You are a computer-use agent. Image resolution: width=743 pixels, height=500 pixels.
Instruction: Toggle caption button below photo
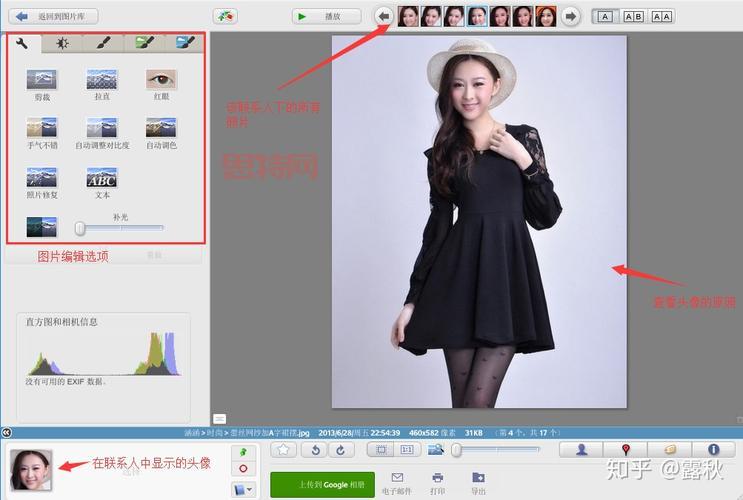tap(219, 418)
